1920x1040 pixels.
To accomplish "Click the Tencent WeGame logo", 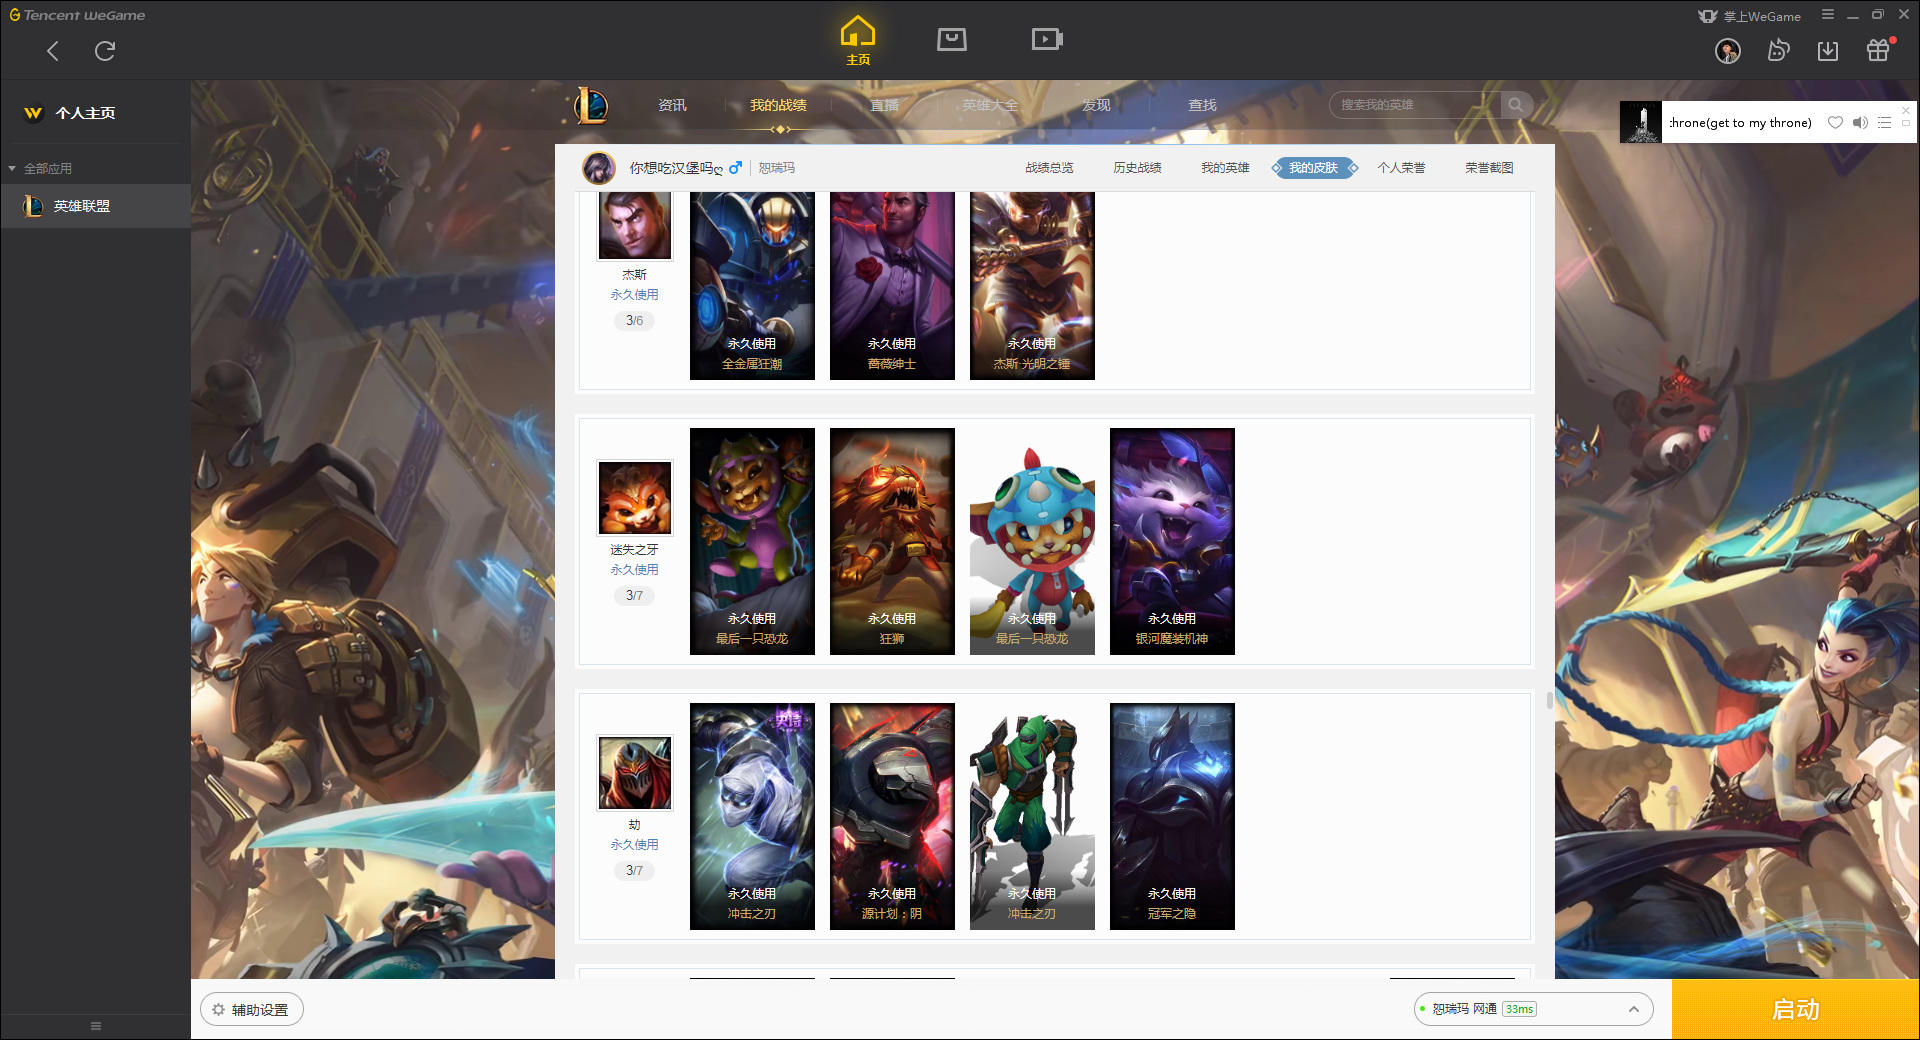I will pos(77,15).
